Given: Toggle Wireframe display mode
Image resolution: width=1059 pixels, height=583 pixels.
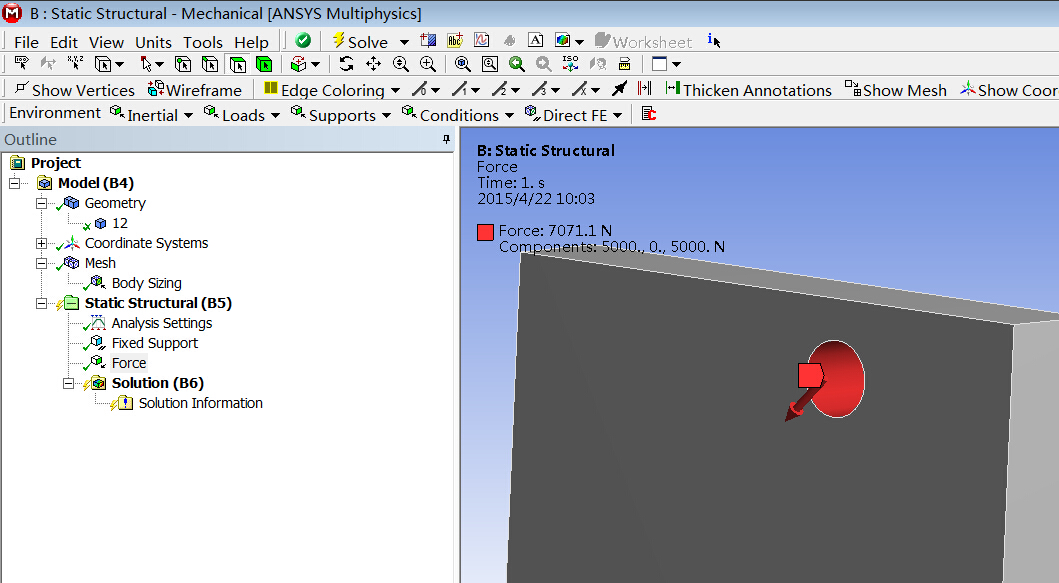Looking at the screenshot, I should tap(195, 90).
